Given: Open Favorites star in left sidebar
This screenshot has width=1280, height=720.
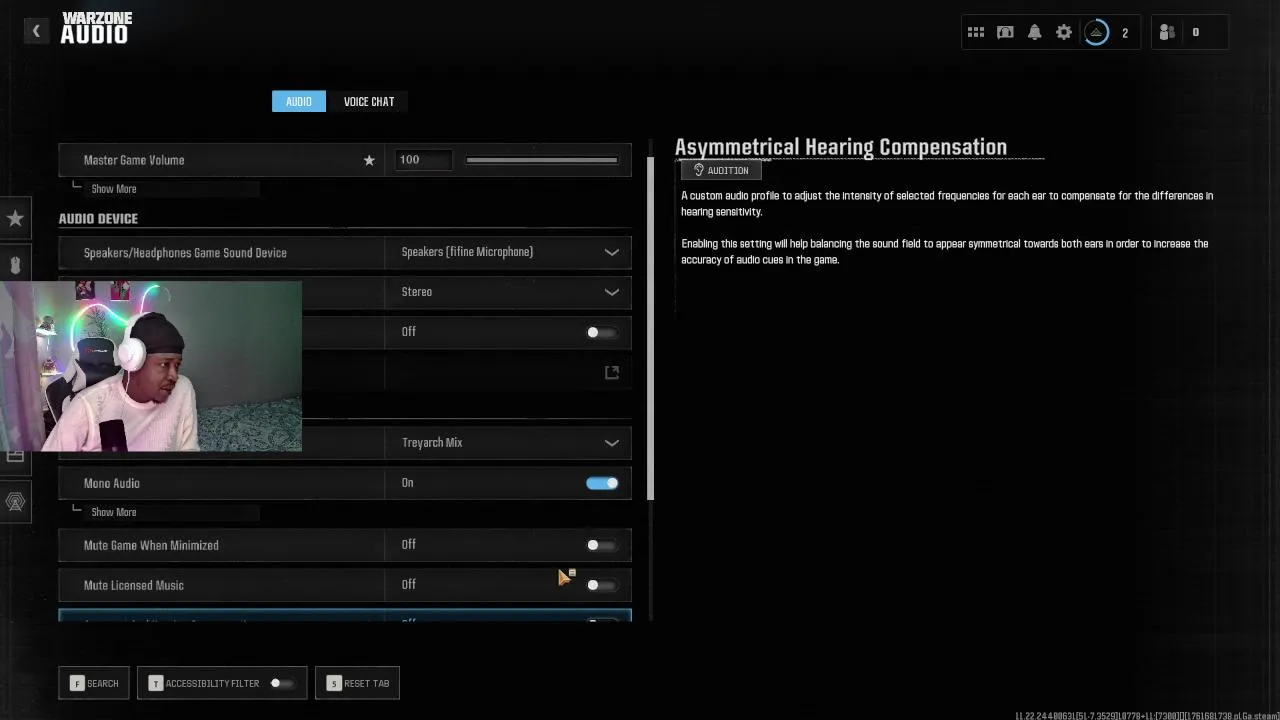Looking at the screenshot, I should 15,218.
